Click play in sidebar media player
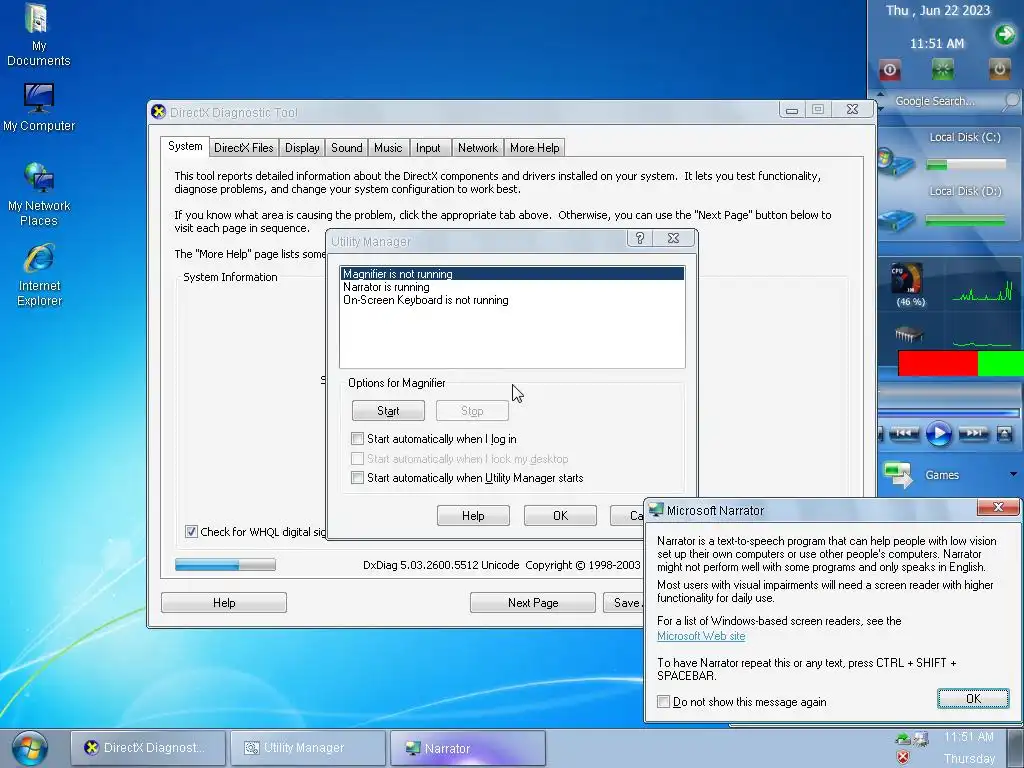Viewport: 1024px width, 768px height. click(938, 433)
